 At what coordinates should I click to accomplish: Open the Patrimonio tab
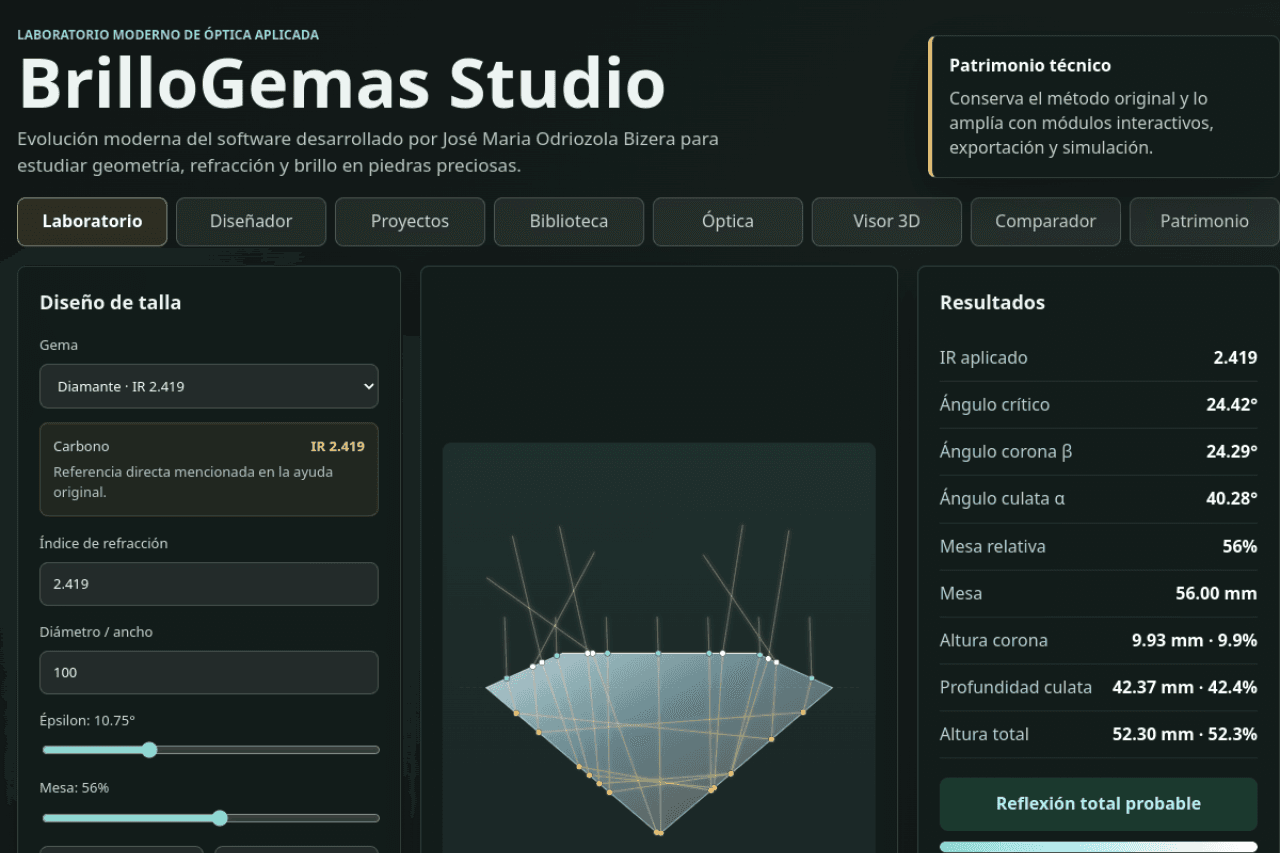tap(1204, 221)
